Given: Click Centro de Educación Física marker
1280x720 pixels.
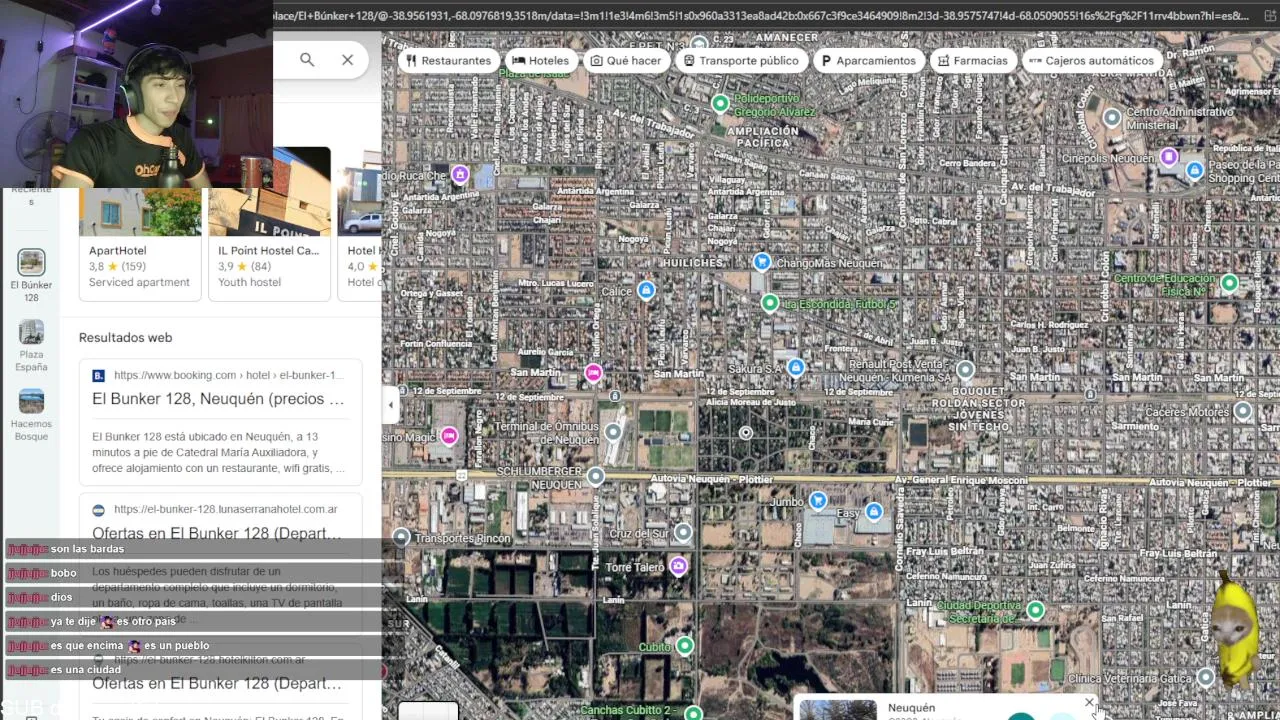Looking at the screenshot, I should coord(1230,283).
